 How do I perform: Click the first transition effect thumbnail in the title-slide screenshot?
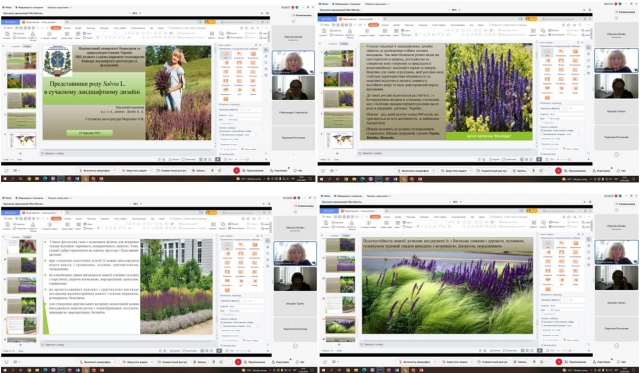(x=225, y=55)
